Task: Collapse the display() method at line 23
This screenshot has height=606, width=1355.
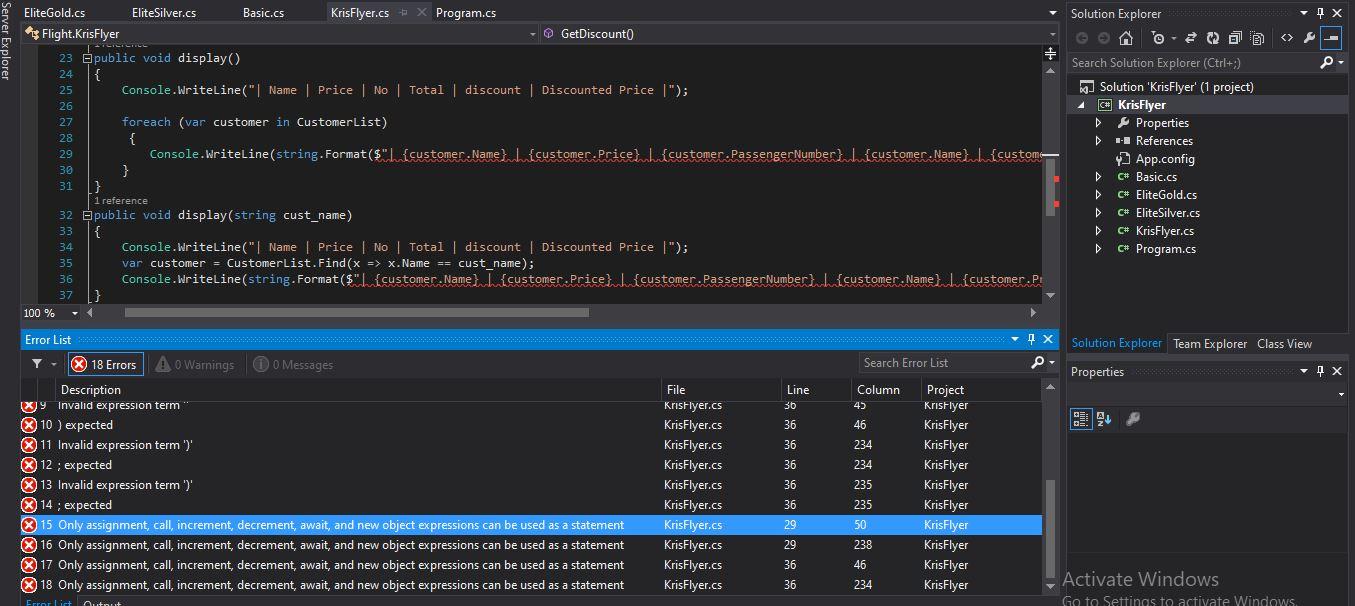Action: pyautogui.click(x=87, y=58)
